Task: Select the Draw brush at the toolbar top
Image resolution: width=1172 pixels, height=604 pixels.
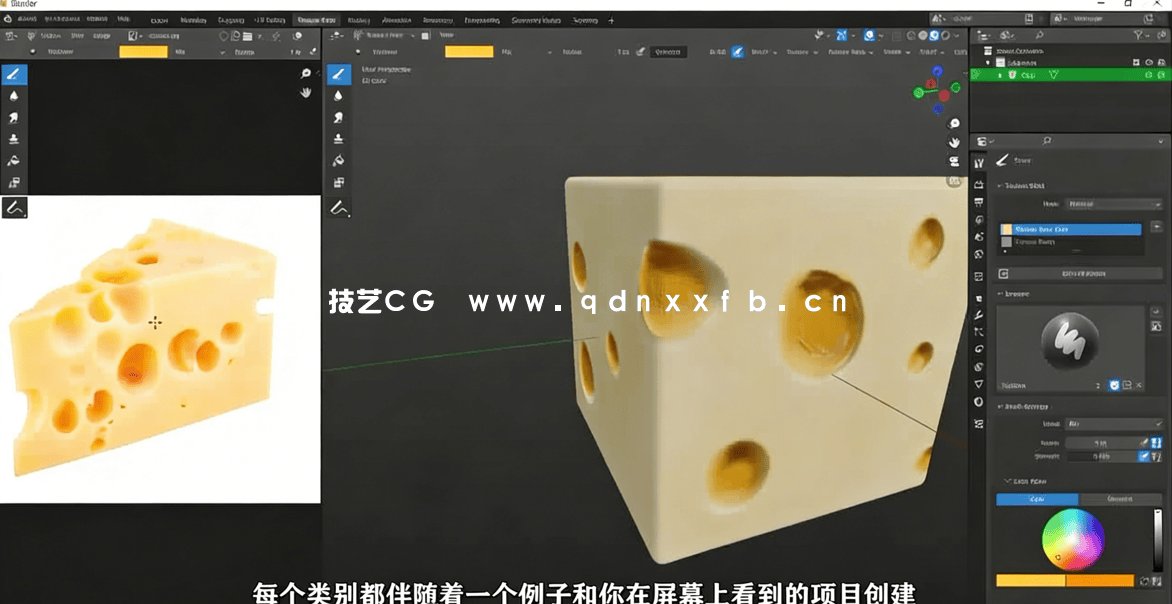Action: click(x=15, y=74)
